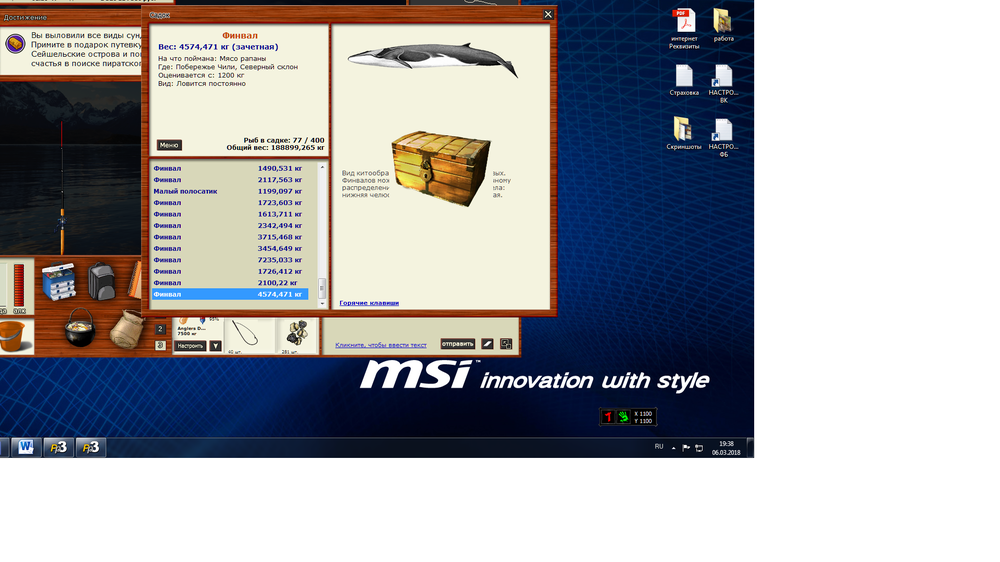Viewport: 1000px width, 562px height.
Task: Click the chat window icon right of the eraser
Action: 506,344
